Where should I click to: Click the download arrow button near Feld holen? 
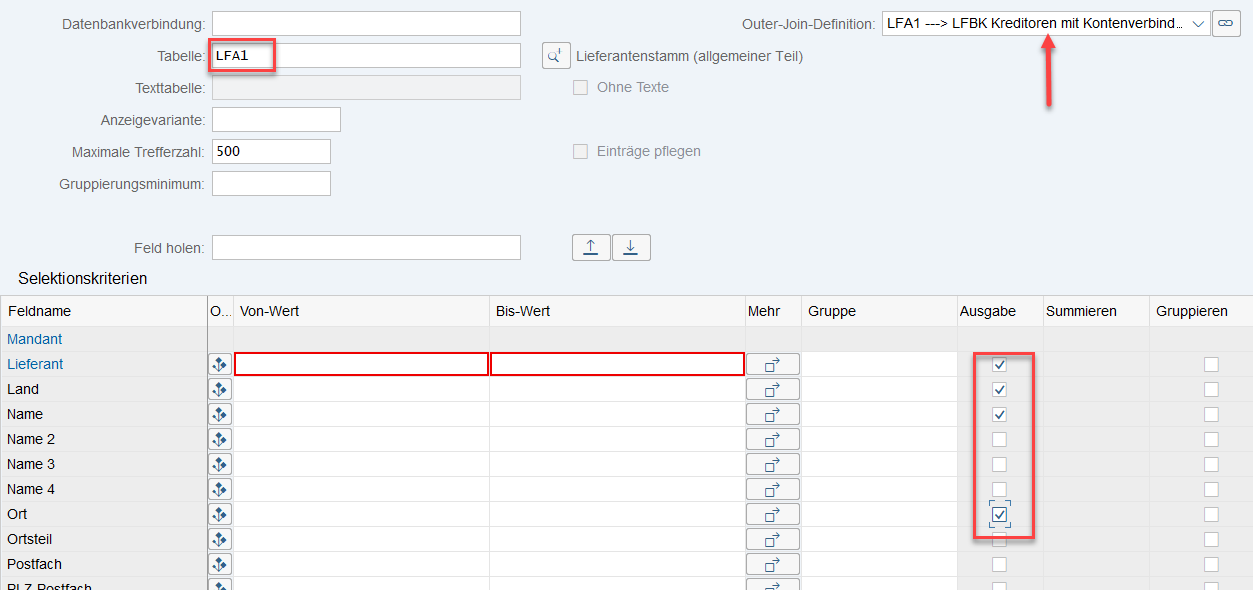coord(631,248)
